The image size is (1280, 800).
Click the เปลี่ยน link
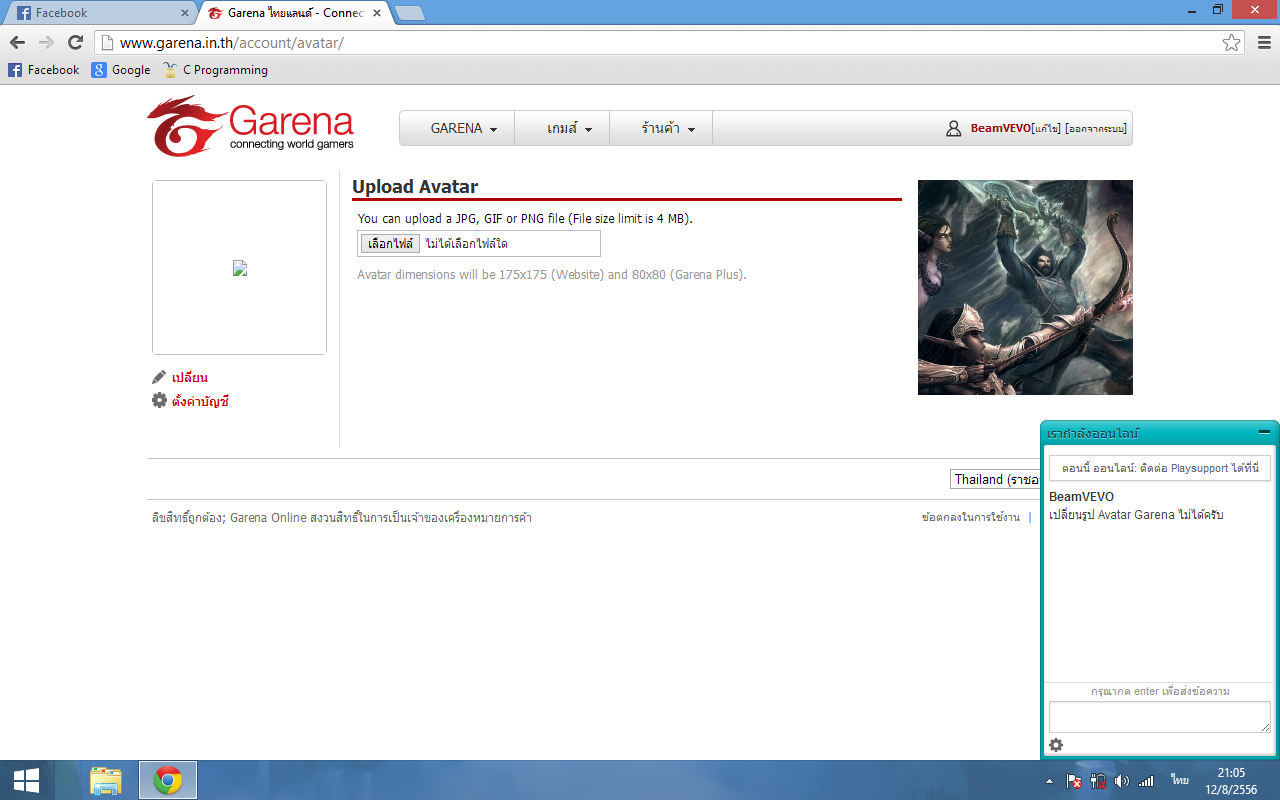click(190, 378)
